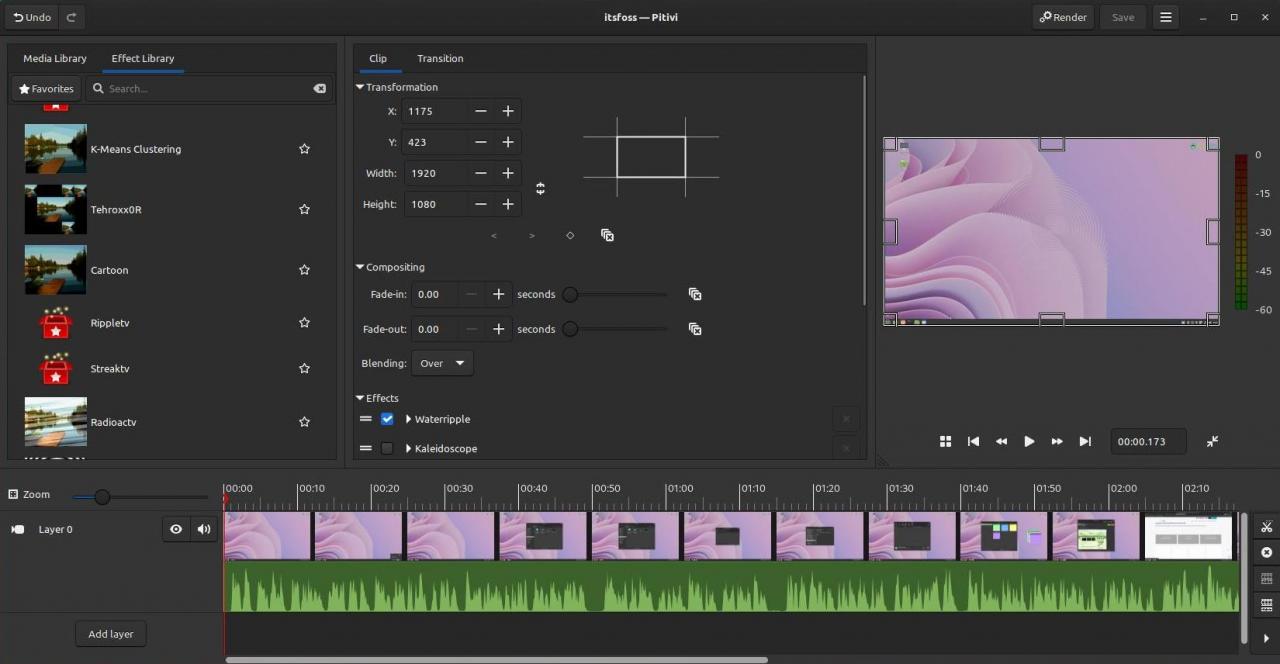Toggle the Favorites filter
Viewport: 1280px width, 664px height.
(46, 89)
